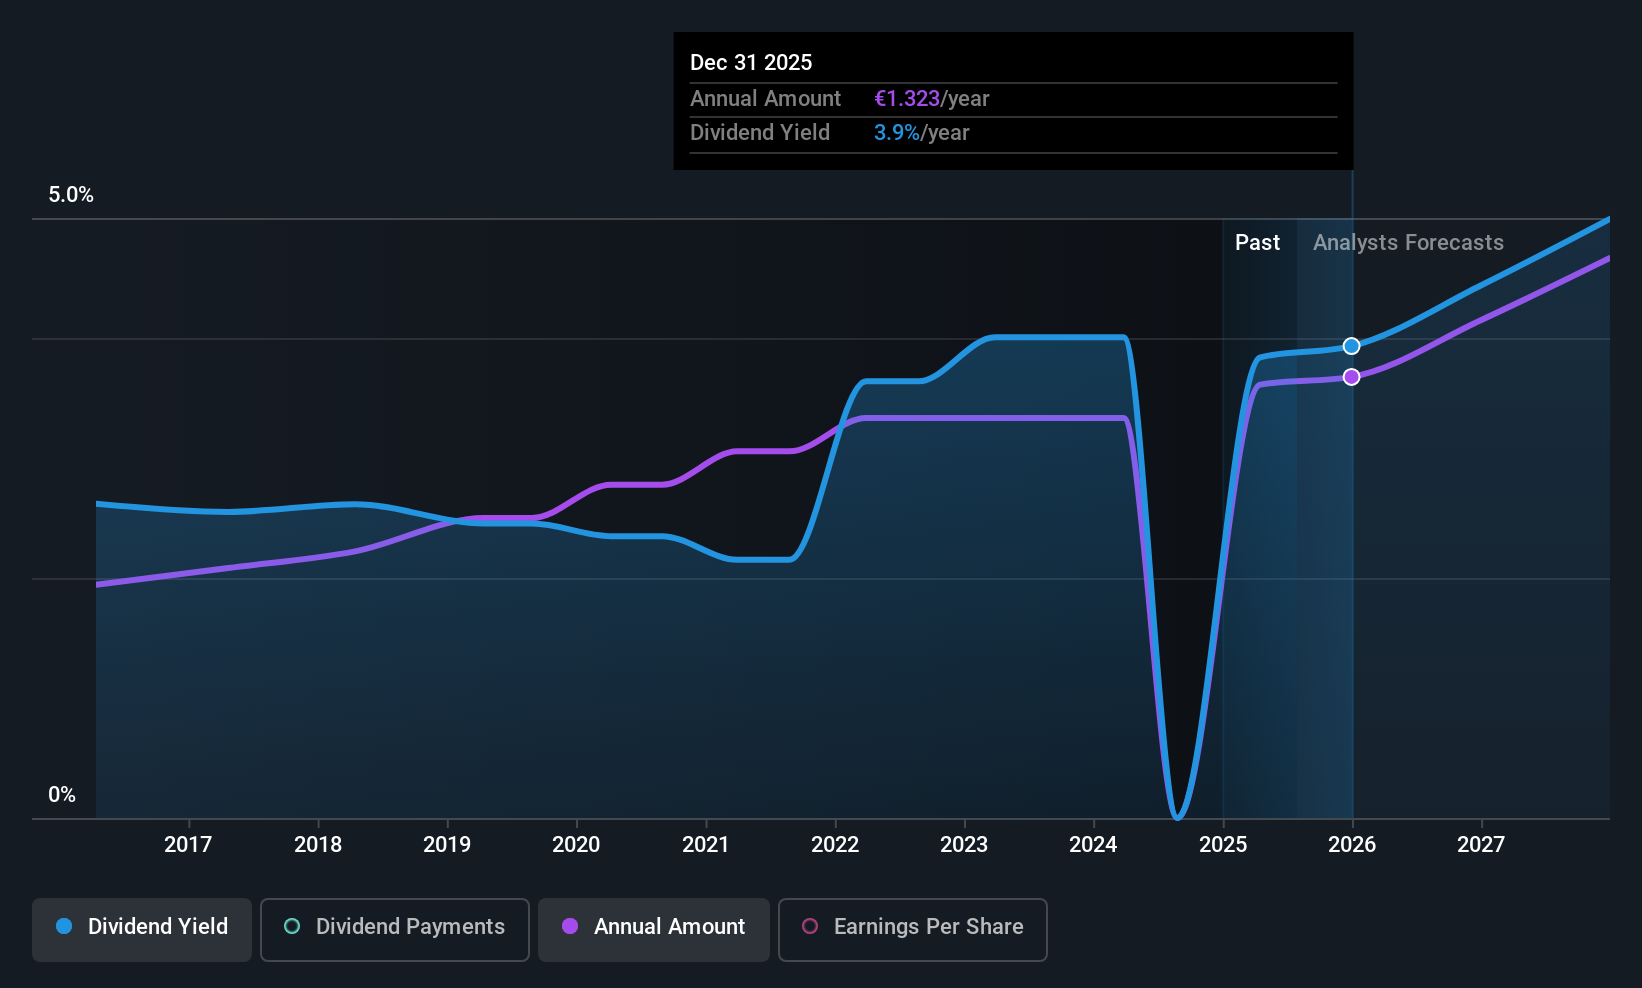1642x988 pixels.
Task: Click the Past region label
Action: [1257, 243]
